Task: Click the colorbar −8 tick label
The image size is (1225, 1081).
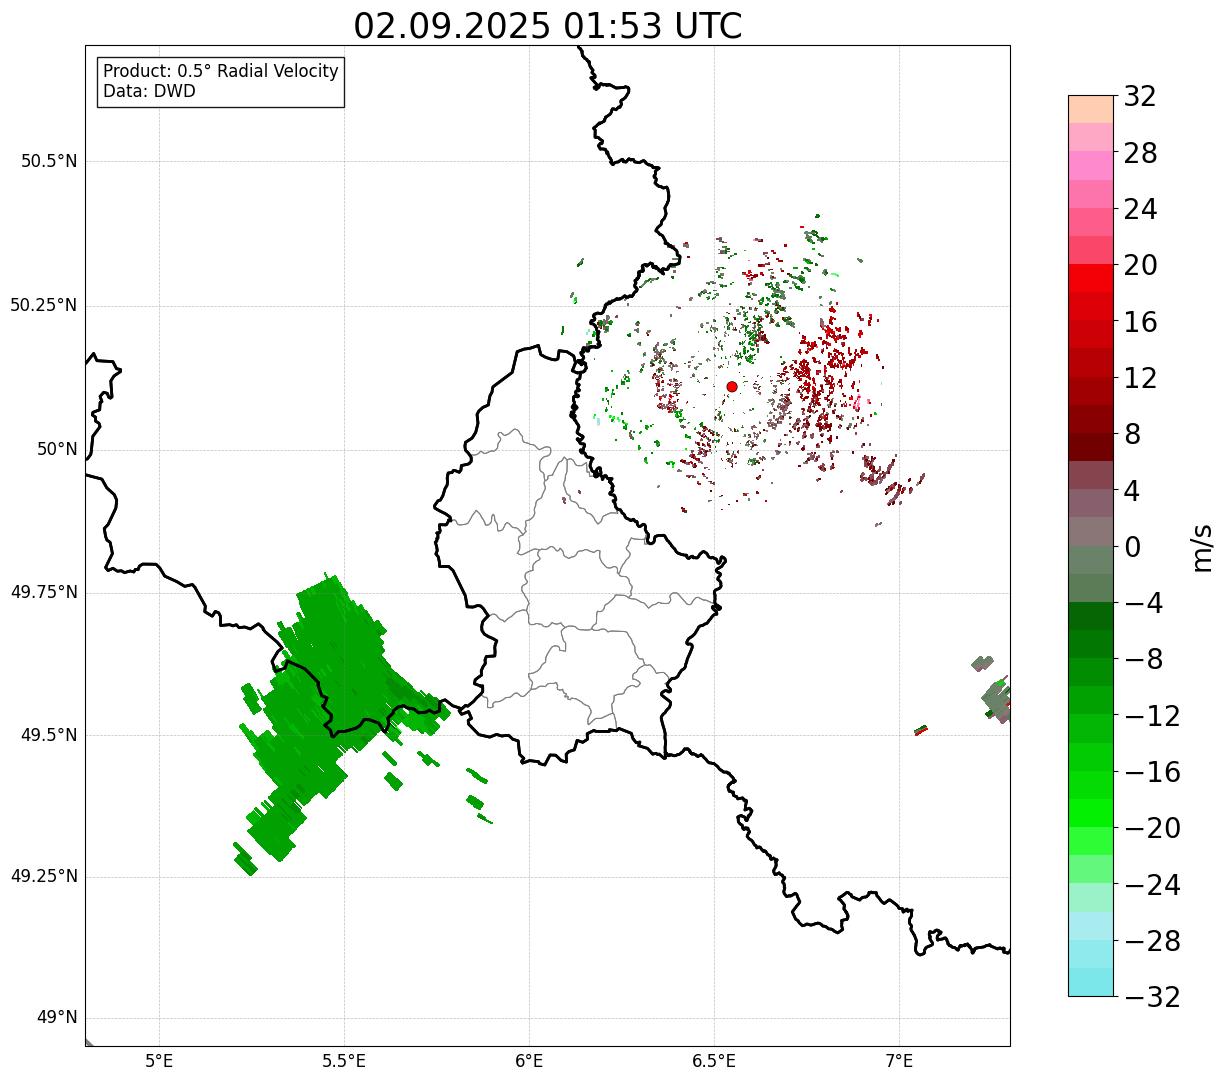Action: [x=1144, y=660]
